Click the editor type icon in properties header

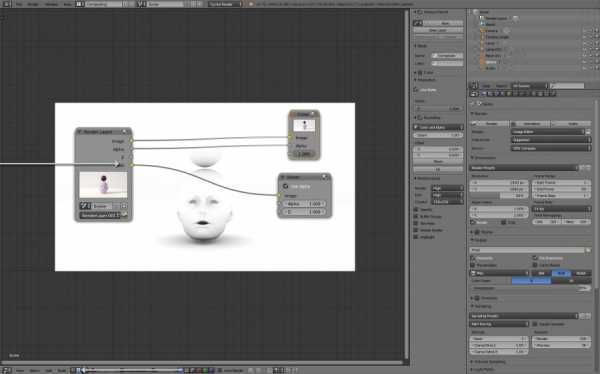pyautogui.click(x=474, y=86)
